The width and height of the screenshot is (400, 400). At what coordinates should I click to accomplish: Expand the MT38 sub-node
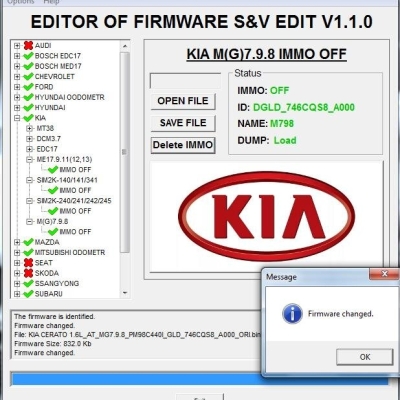click(30, 128)
